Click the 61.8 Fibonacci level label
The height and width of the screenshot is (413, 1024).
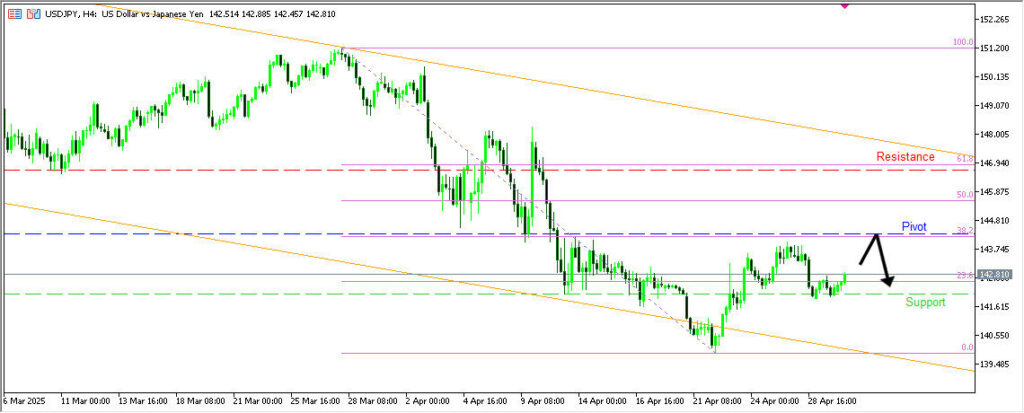point(964,159)
